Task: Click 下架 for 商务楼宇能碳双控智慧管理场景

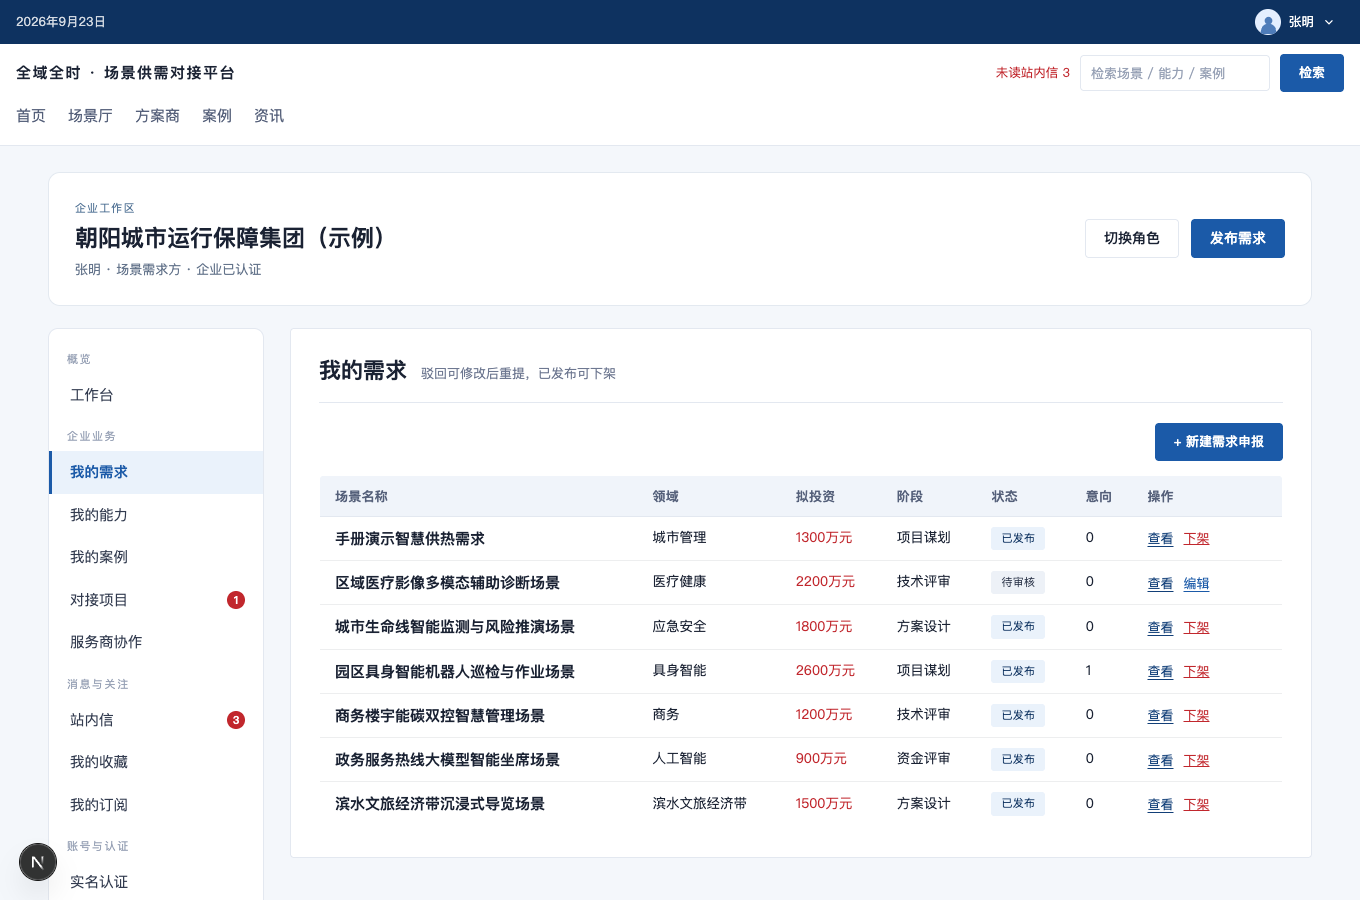Action: coord(1196,715)
